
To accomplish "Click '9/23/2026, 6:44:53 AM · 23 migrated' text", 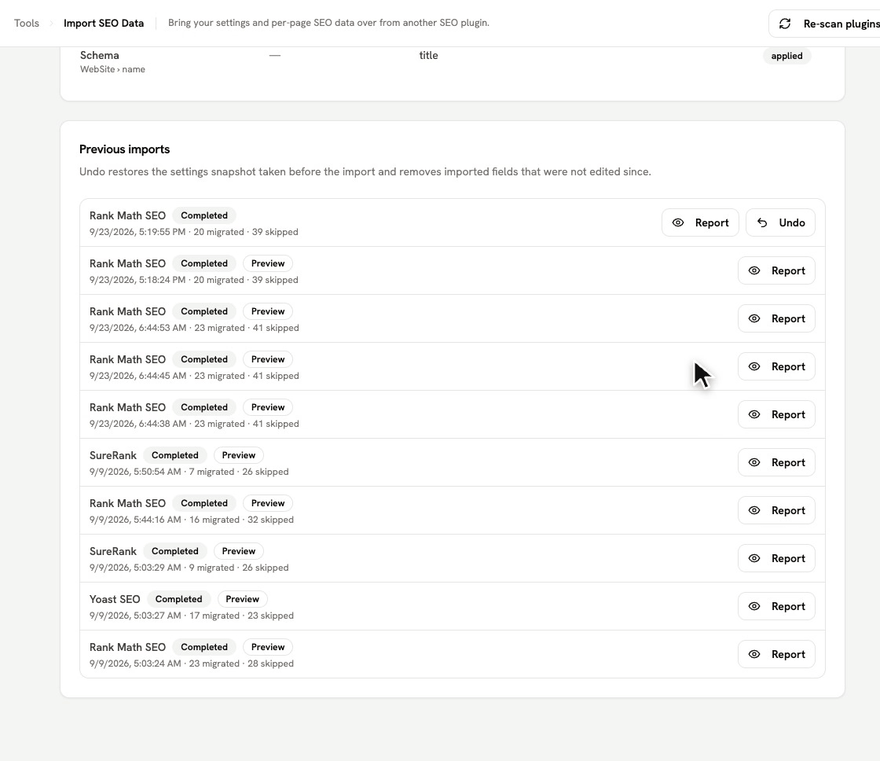I will click(x=167, y=328).
